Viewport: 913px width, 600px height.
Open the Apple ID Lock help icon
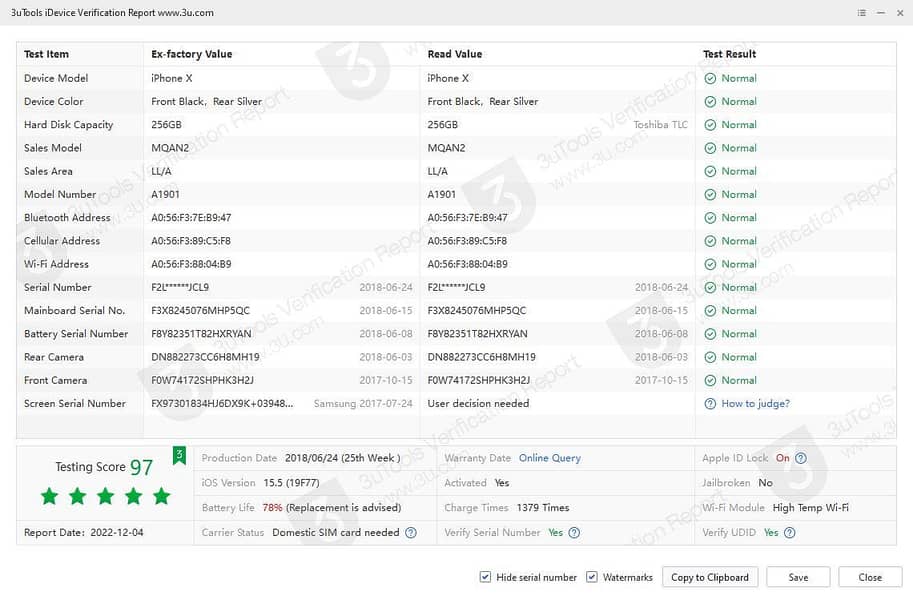pos(801,458)
